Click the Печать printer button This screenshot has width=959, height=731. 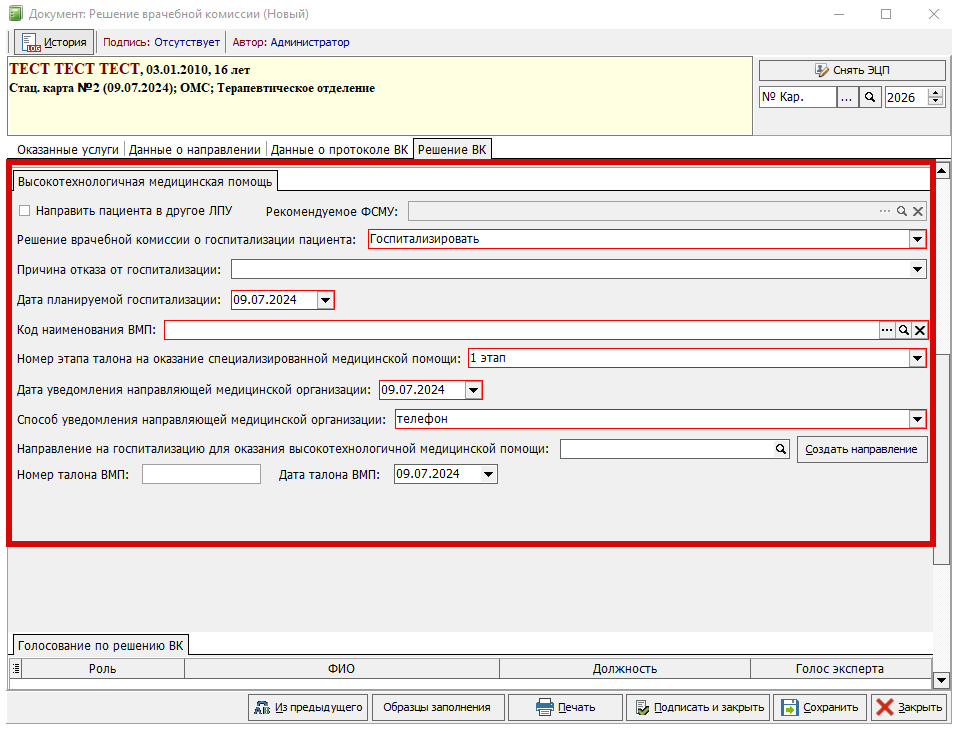coord(565,707)
